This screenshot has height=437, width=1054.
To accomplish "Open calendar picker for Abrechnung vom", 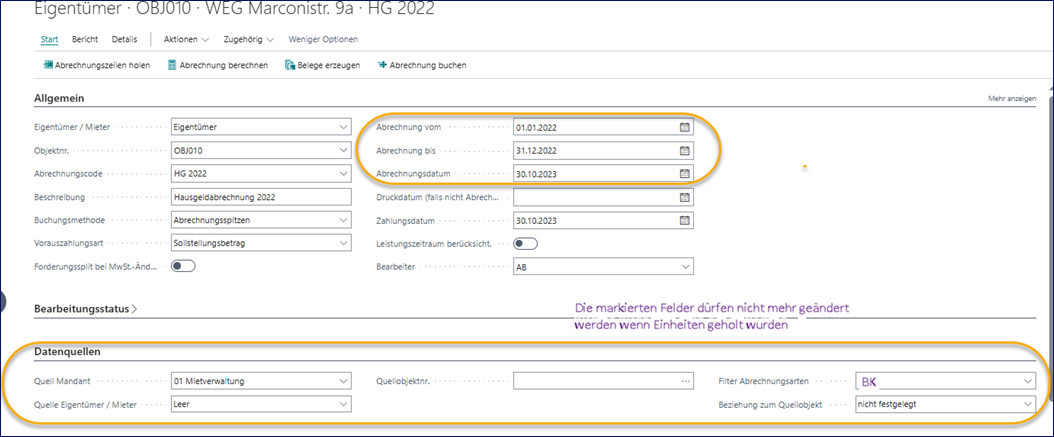I will (x=684, y=128).
